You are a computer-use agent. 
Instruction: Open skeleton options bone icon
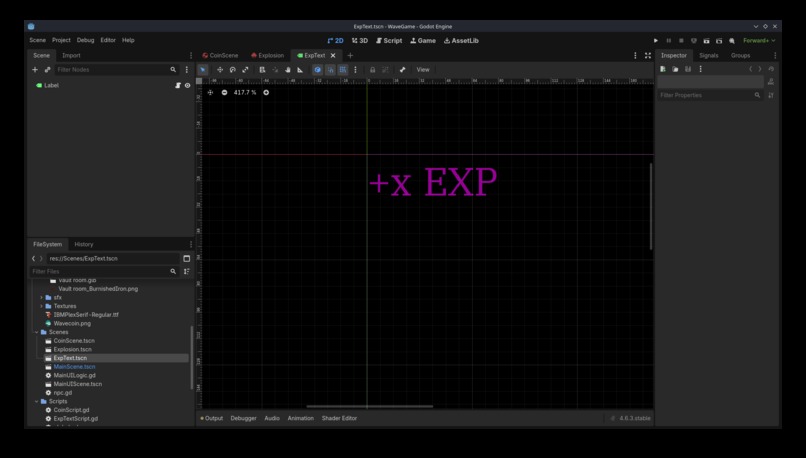(402, 69)
